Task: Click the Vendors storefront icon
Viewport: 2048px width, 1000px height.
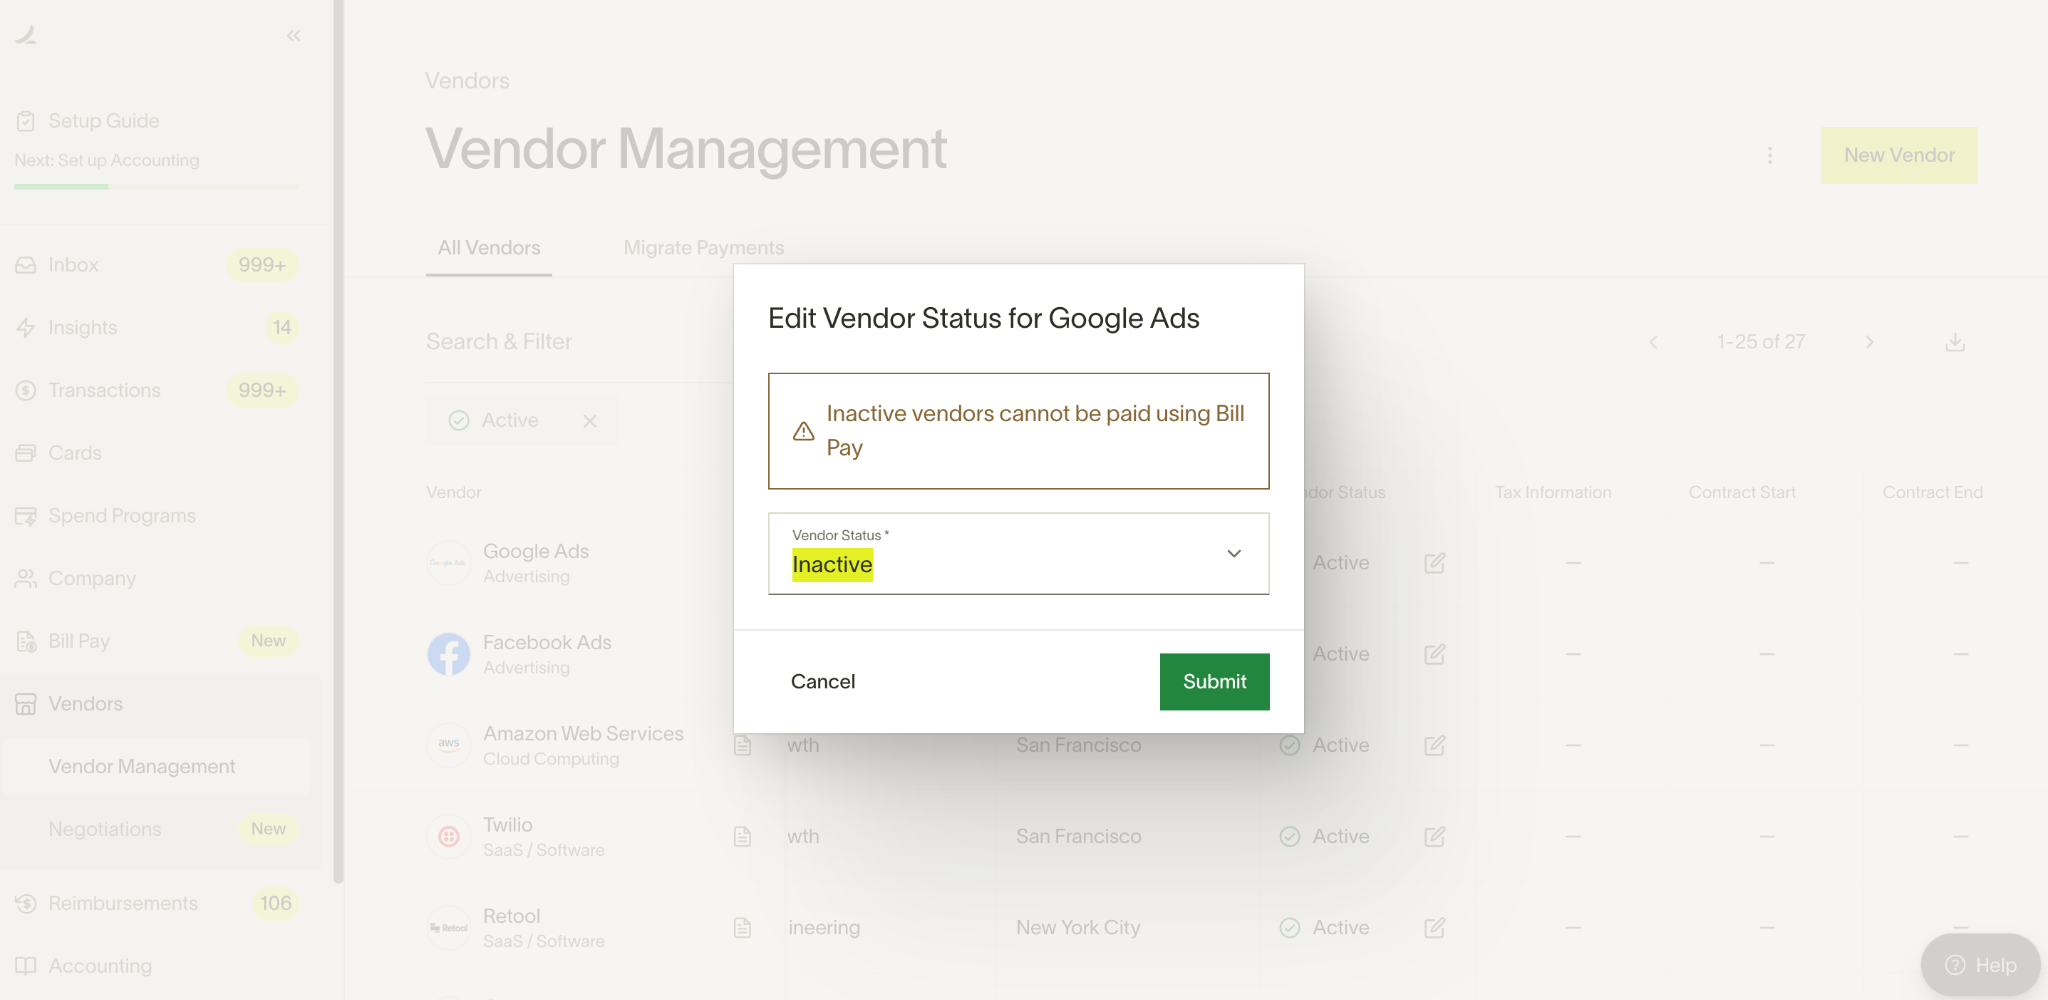Action: click(26, 704)
